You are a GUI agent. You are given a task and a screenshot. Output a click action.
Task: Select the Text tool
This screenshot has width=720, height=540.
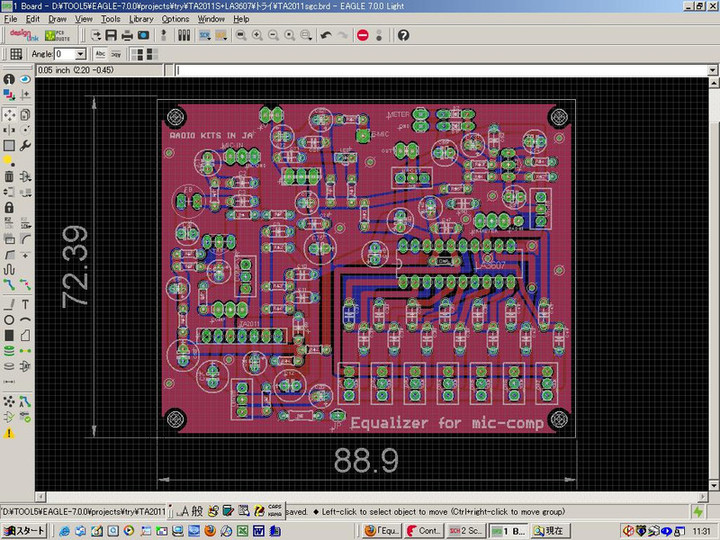tap(25, 303)
